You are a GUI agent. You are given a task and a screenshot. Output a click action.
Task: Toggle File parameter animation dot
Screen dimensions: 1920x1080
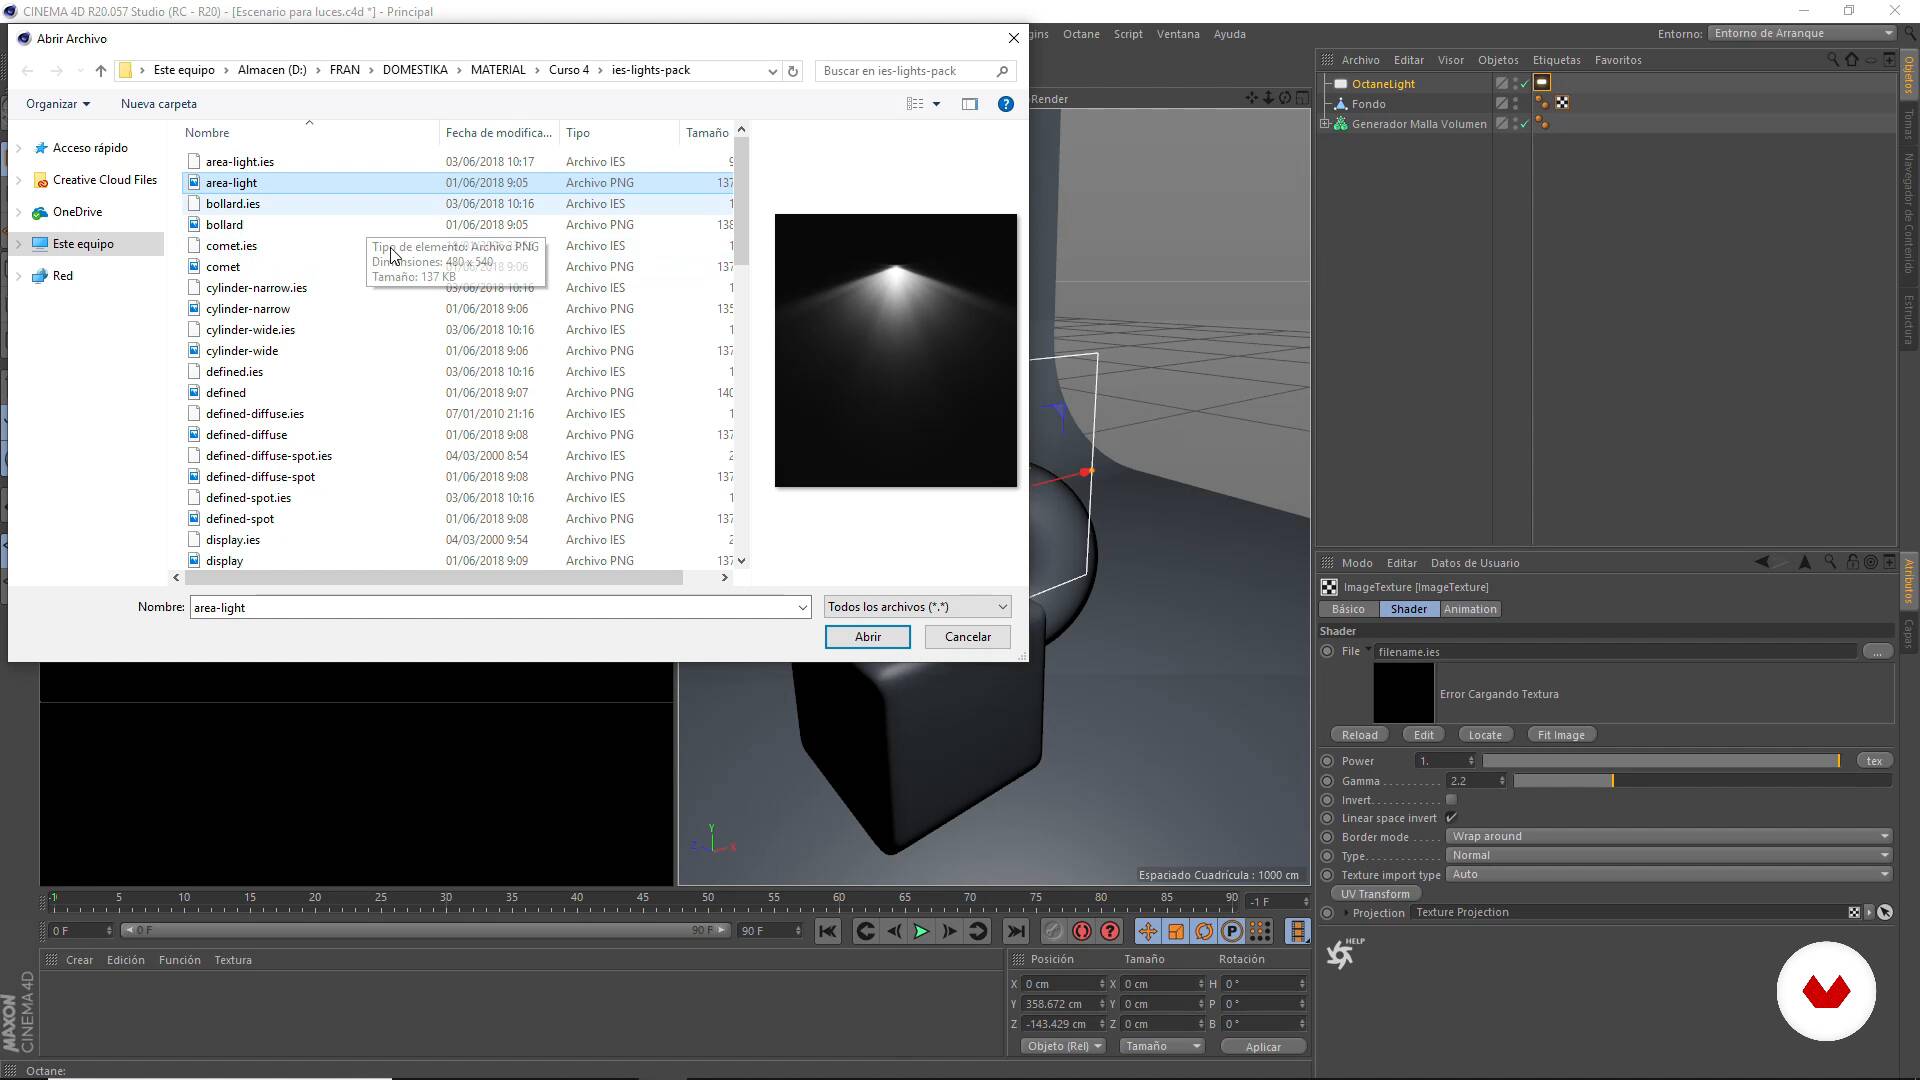1327,651
